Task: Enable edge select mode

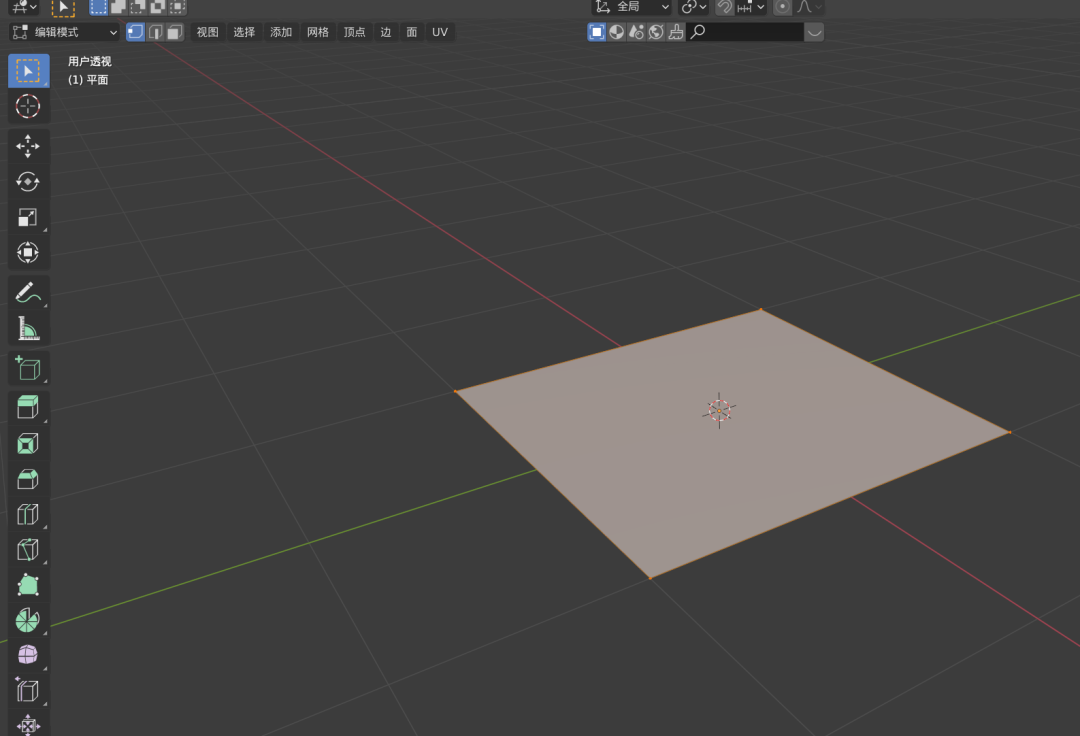Action: click(156, 32)
